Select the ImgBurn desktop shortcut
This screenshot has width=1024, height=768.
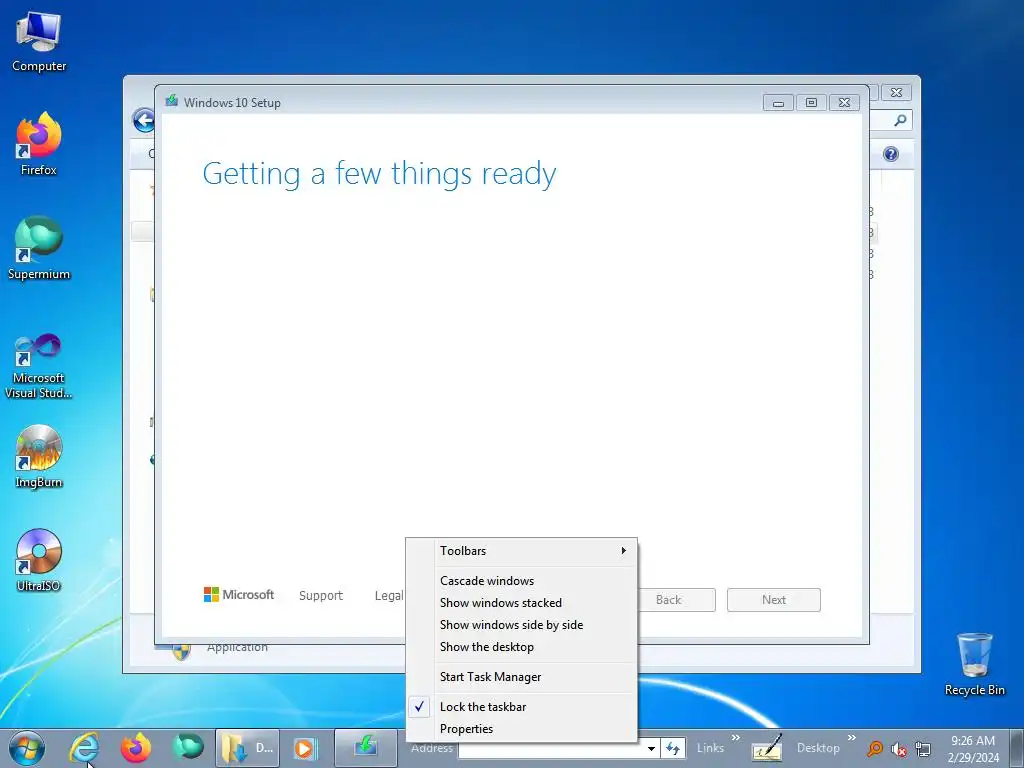tap(39, 457)
